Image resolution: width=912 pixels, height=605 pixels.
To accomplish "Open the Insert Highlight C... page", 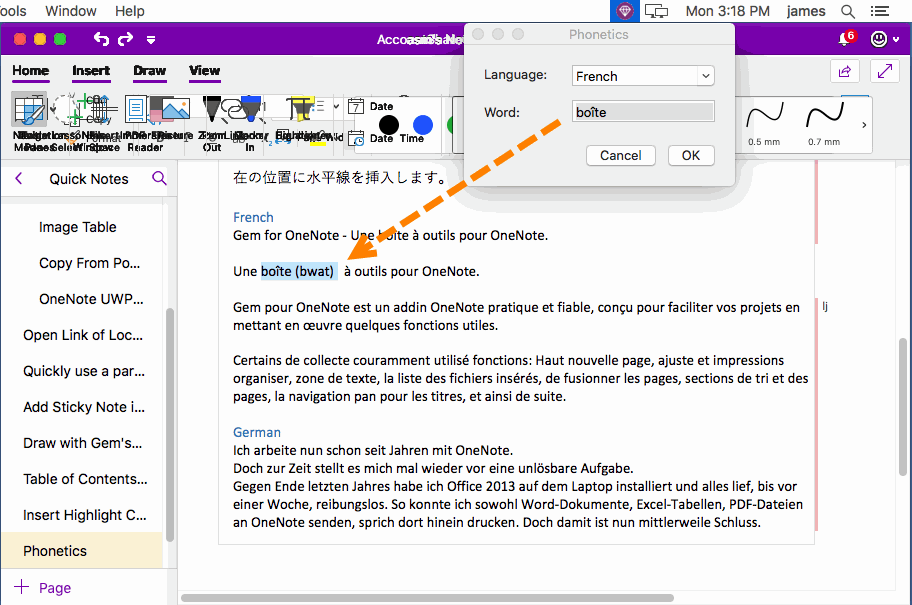I will (x=84, y=515).
